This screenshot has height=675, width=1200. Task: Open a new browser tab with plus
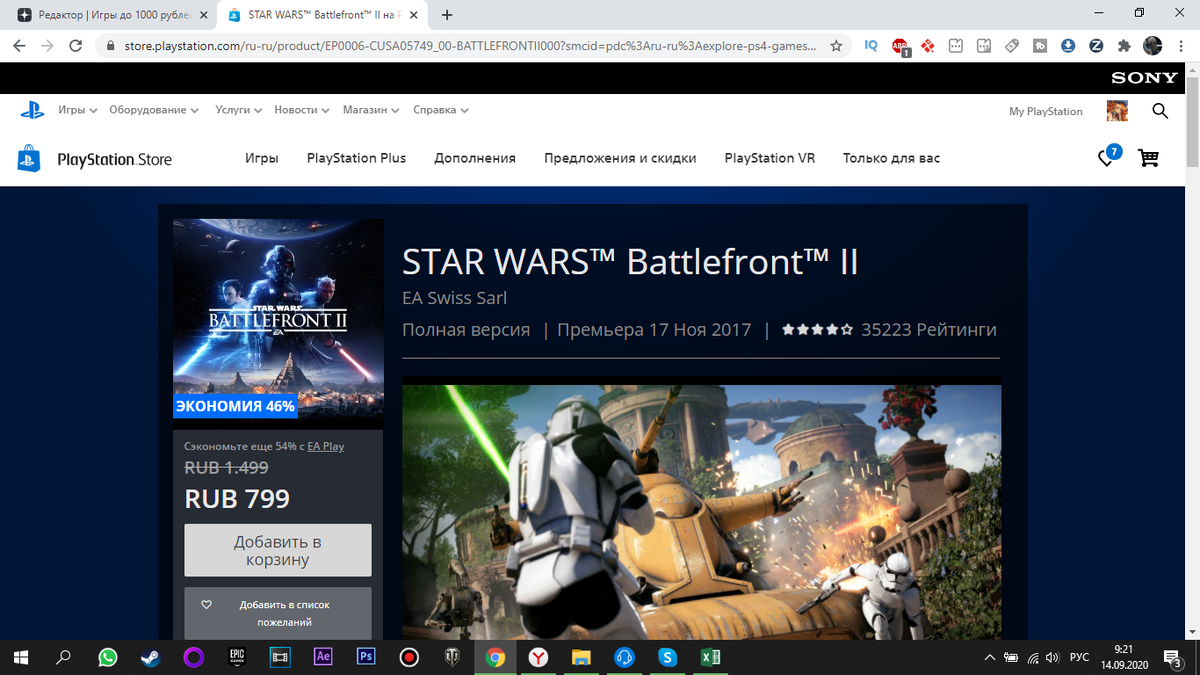pyautogui.click(x=447, y=15)
